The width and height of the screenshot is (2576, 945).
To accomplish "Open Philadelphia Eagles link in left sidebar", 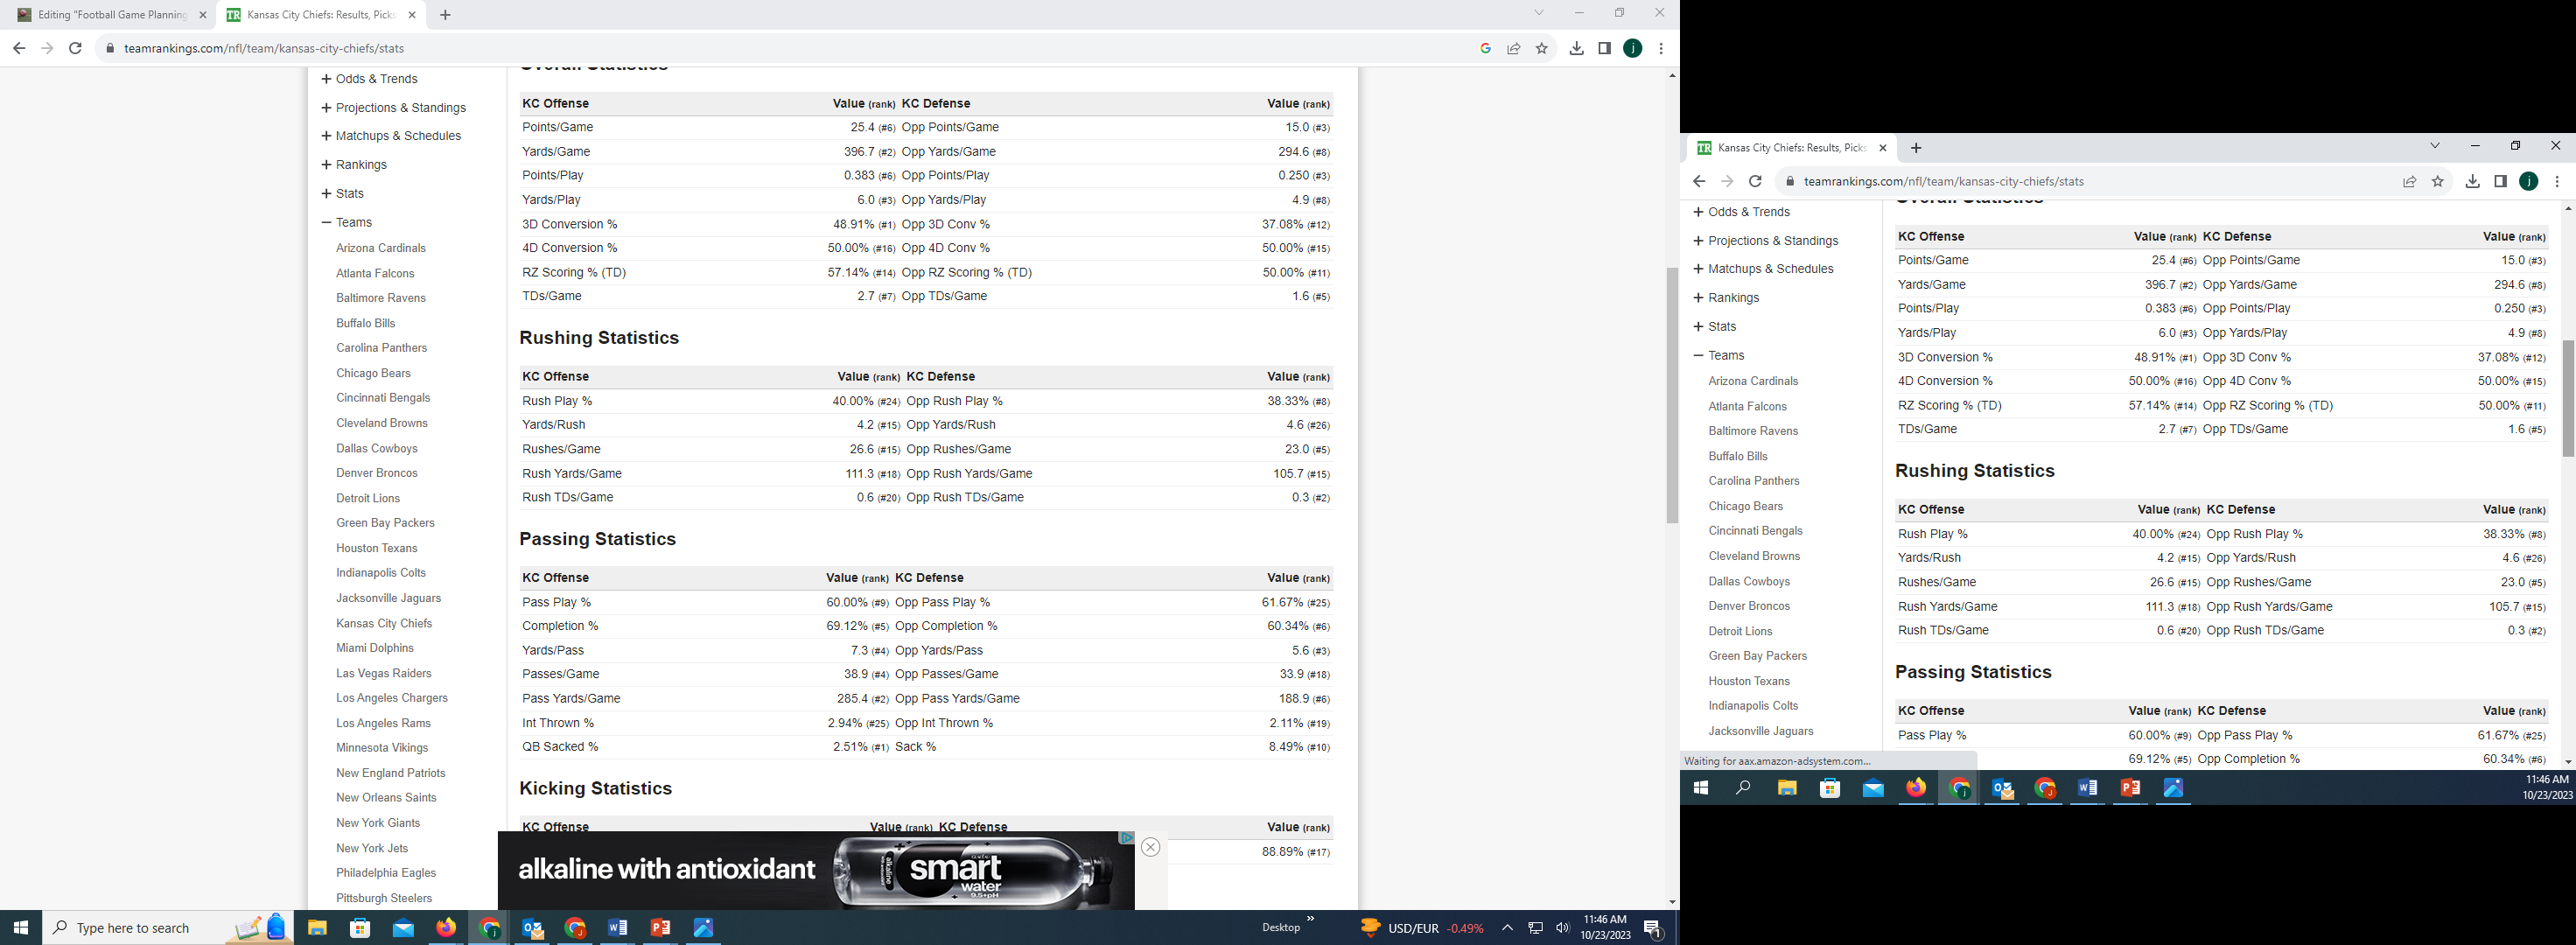I will click(x=386, y=873).
